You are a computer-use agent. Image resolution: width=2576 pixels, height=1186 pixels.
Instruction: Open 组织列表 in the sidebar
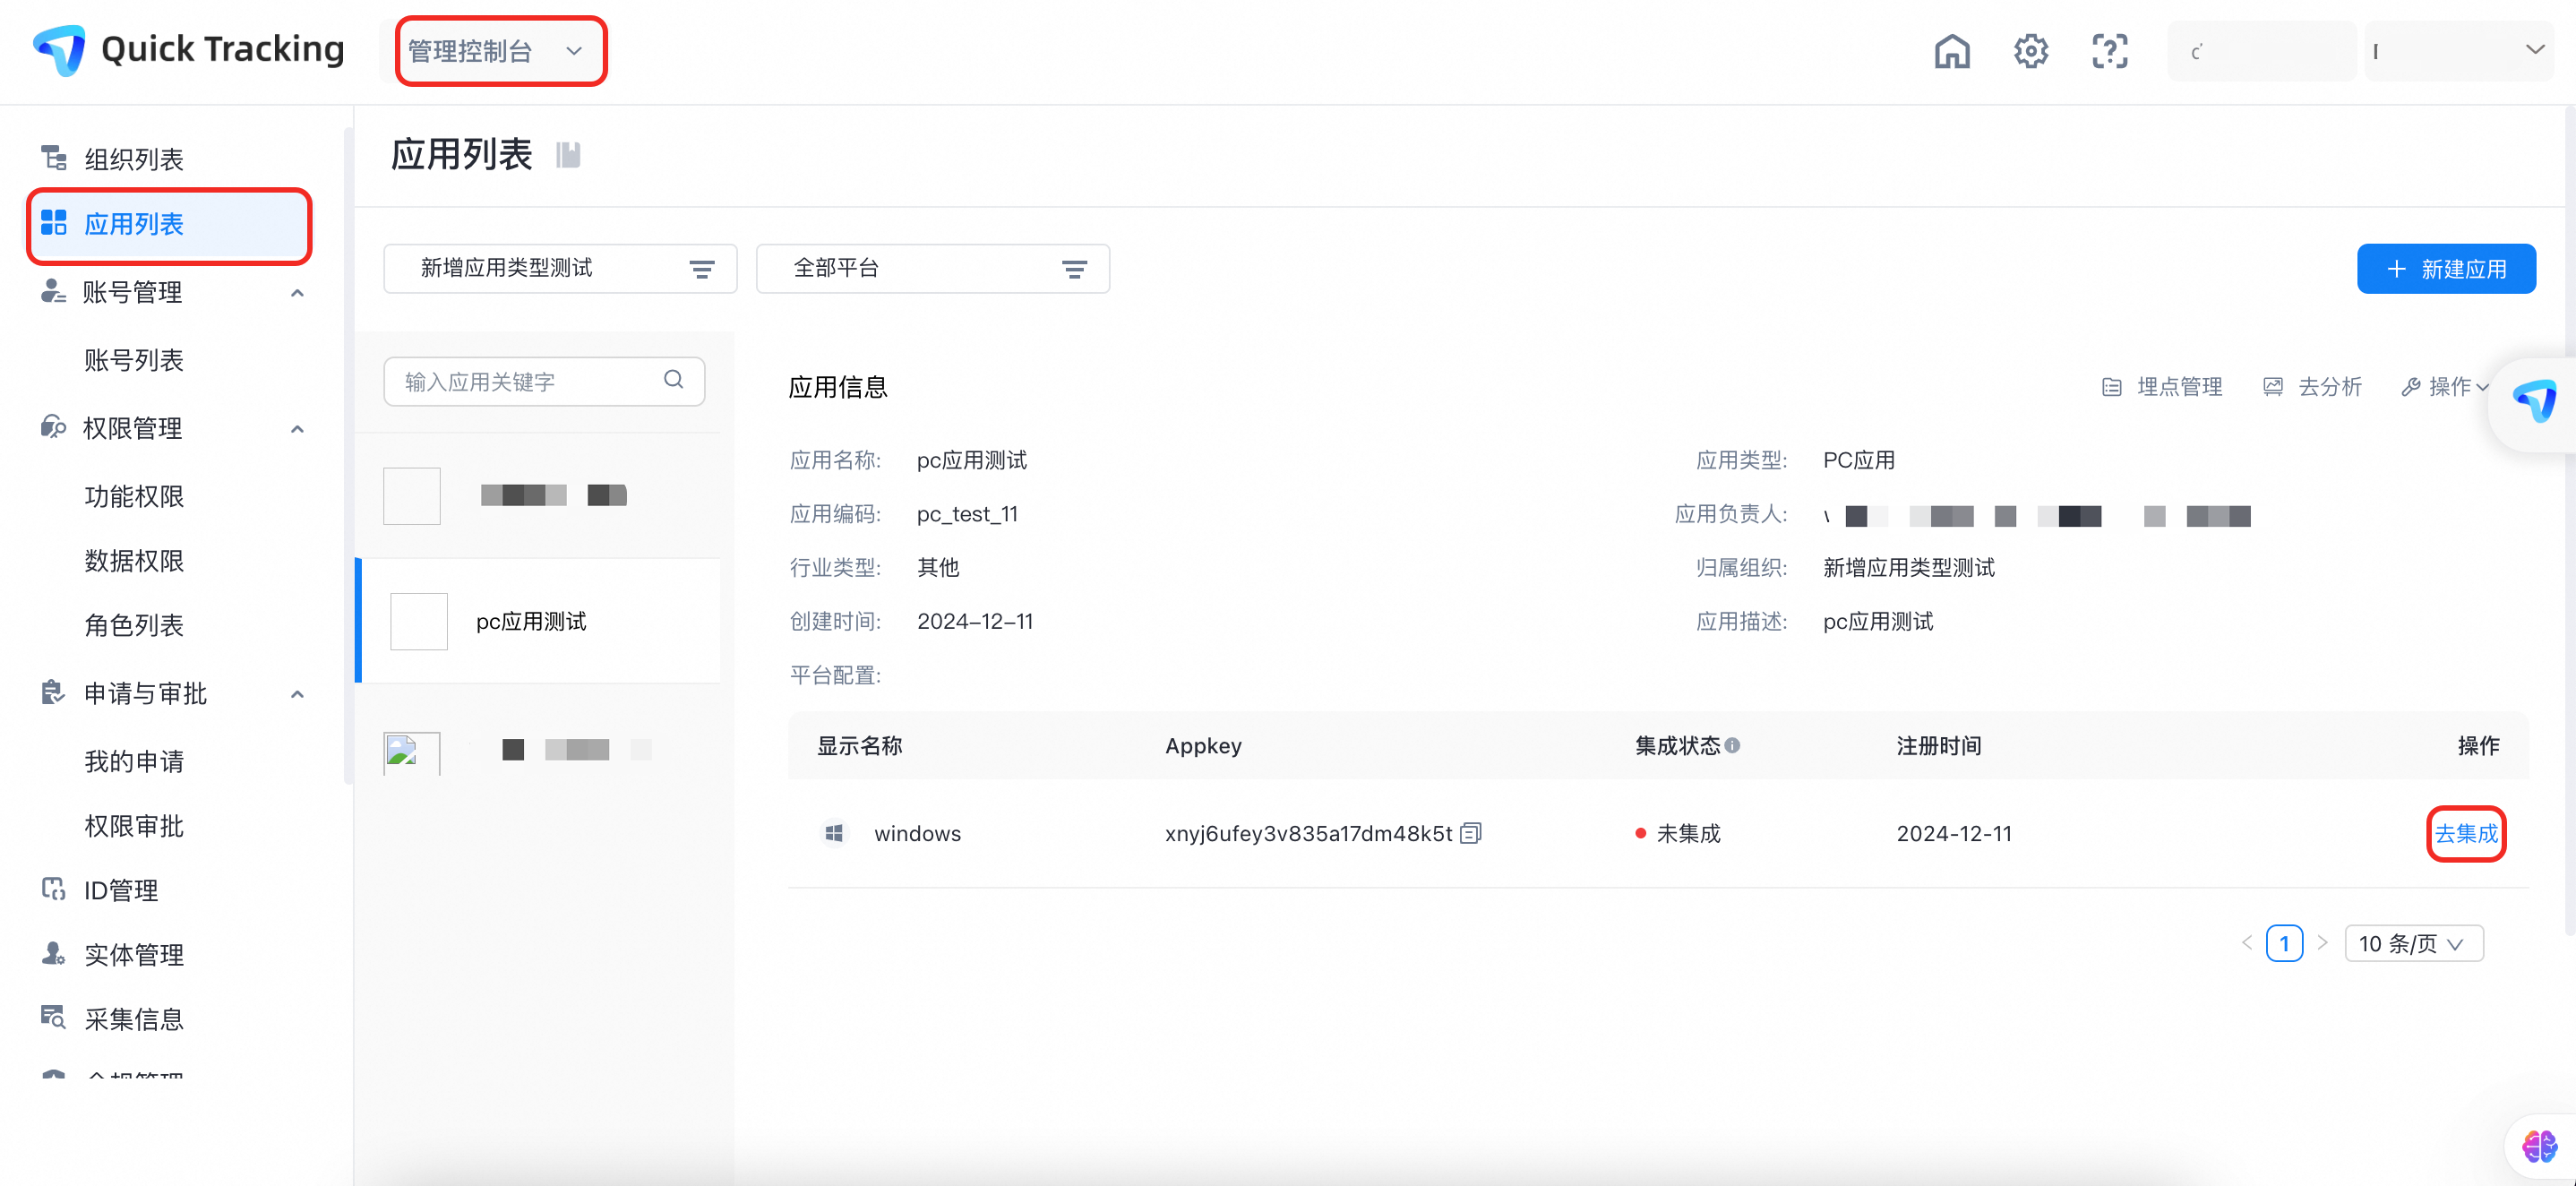[x=134, y=159]
